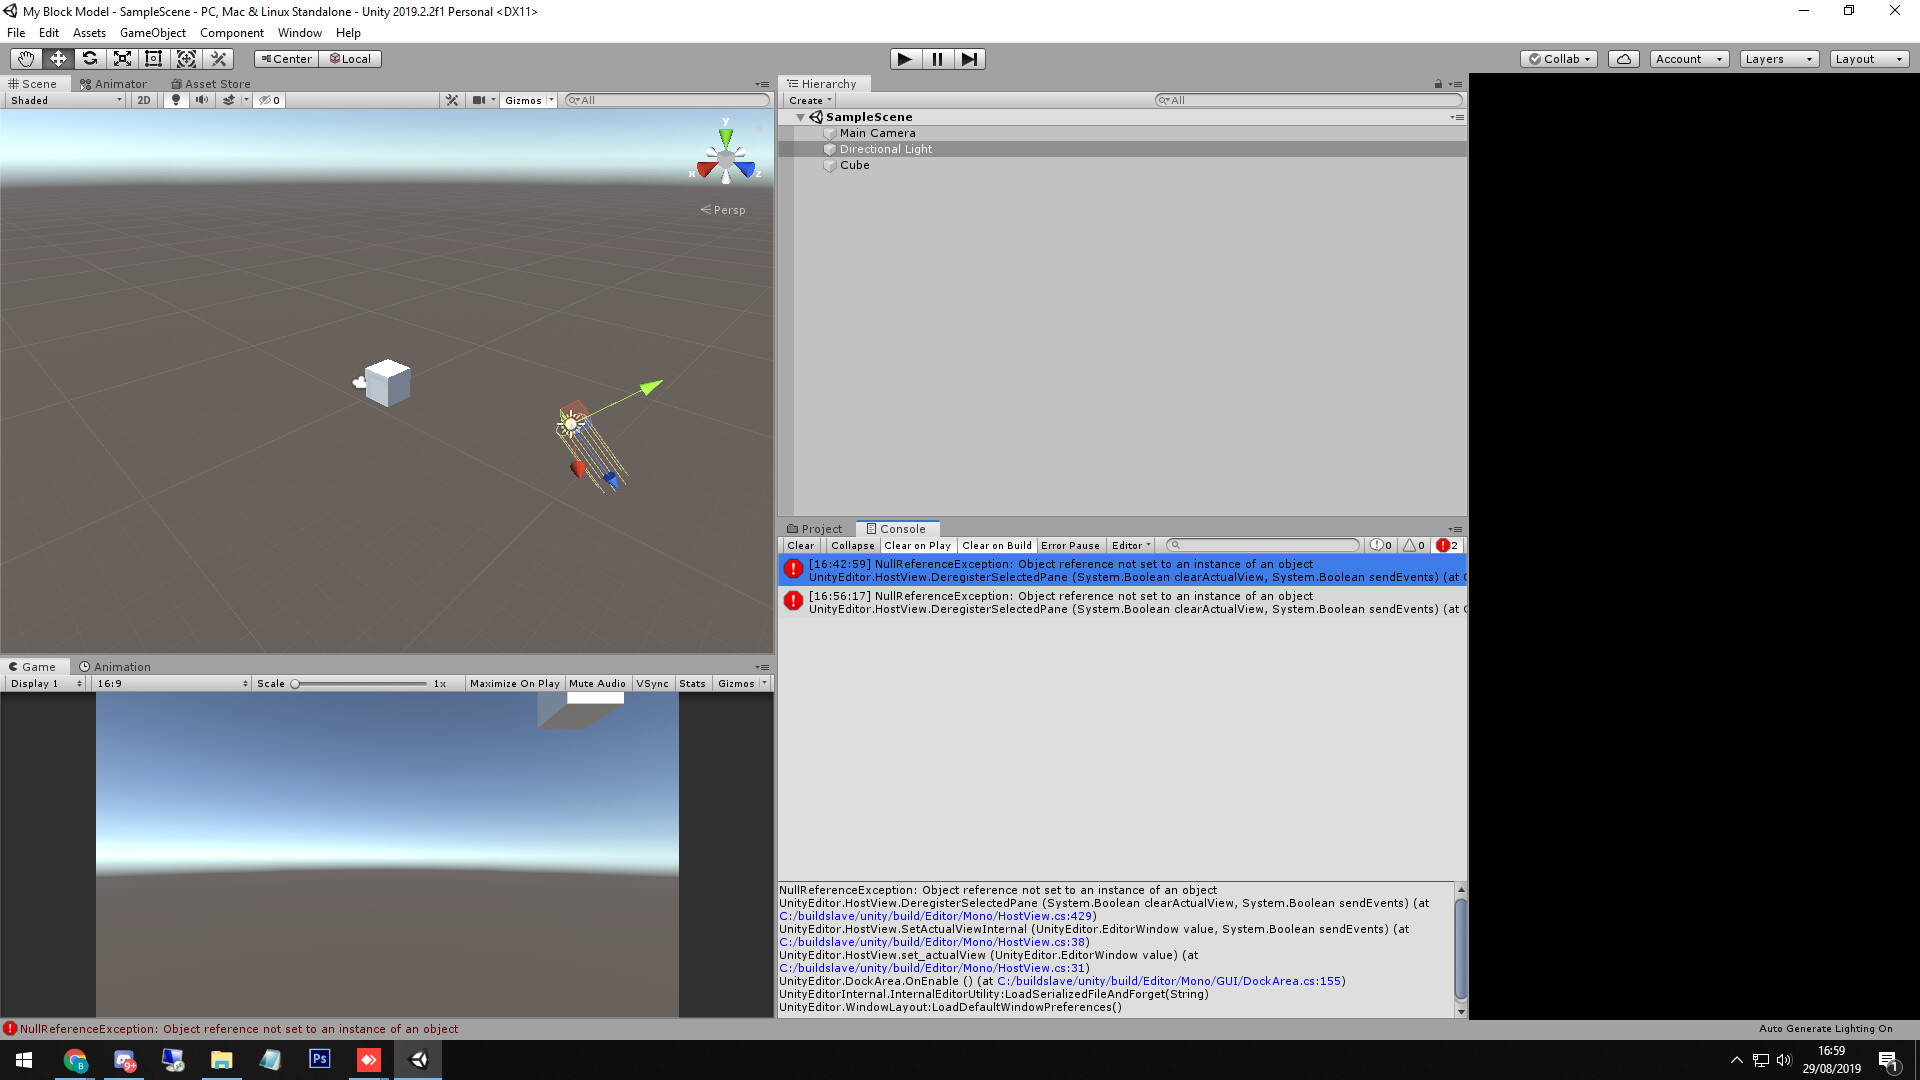The width and height of the screenshot is (1920, 1080).
Task: Toggle 2D scene view mode
Action: (143, 99)
